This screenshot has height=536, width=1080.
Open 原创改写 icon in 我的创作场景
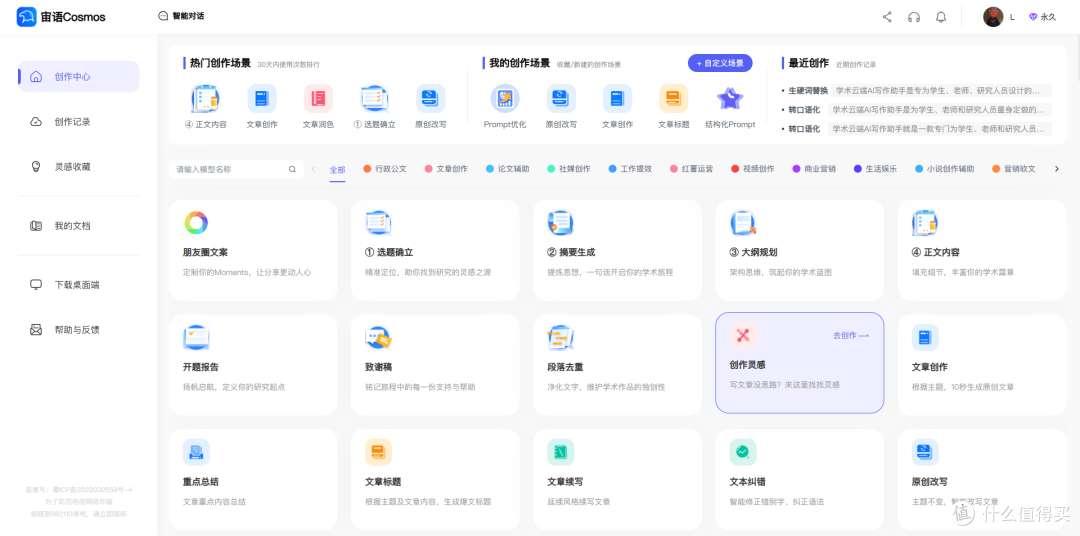pos(561,99)
